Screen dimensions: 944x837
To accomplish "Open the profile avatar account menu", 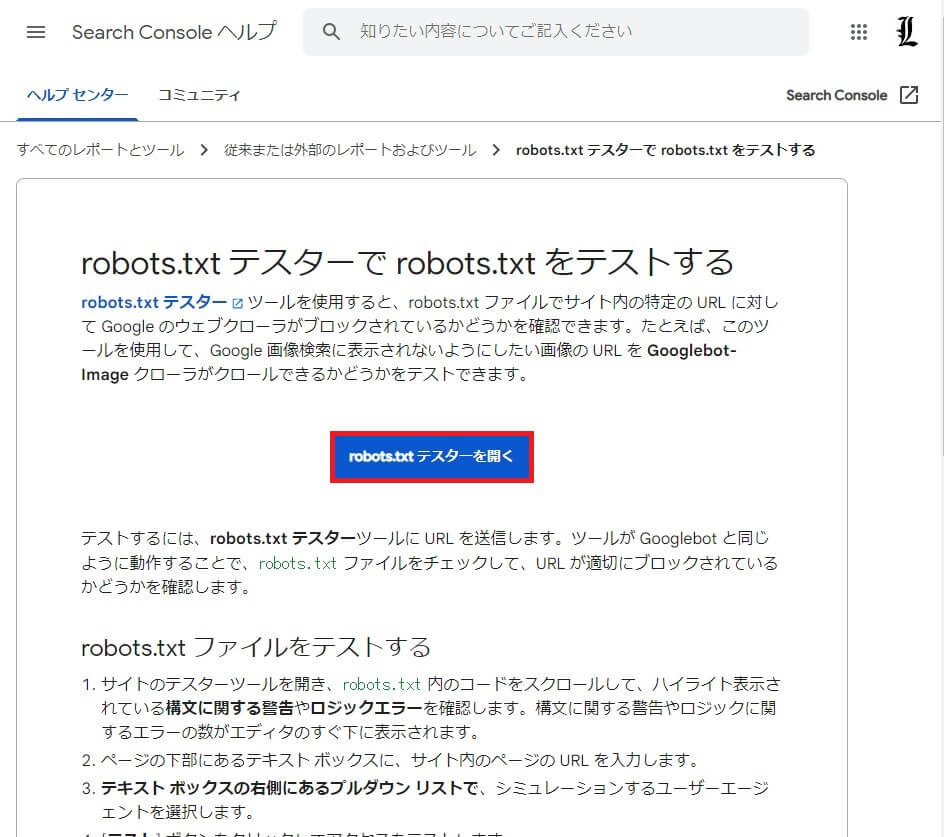I will [907, 32].
